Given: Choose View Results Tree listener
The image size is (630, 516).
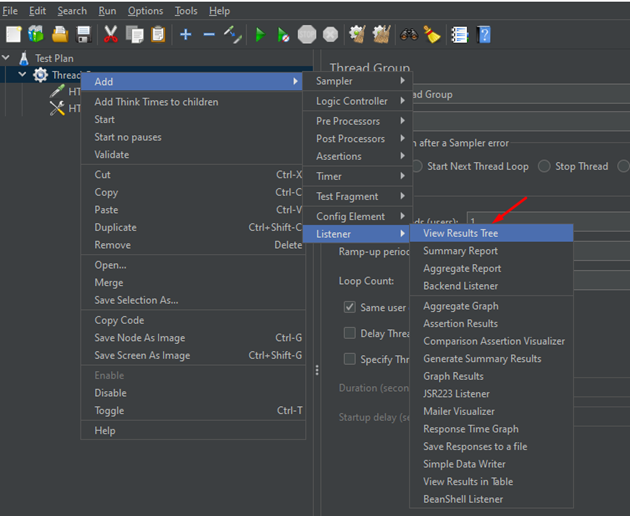Looking at the screenshot, I should (460, 233).
